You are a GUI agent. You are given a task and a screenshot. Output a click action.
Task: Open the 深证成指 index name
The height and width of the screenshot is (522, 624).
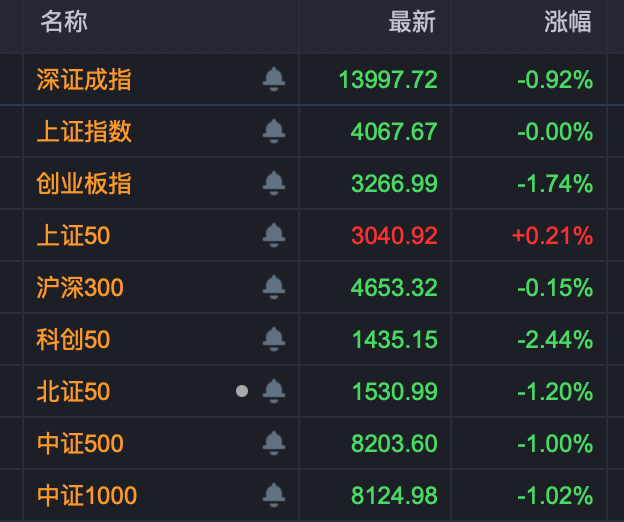pos(84,80)
